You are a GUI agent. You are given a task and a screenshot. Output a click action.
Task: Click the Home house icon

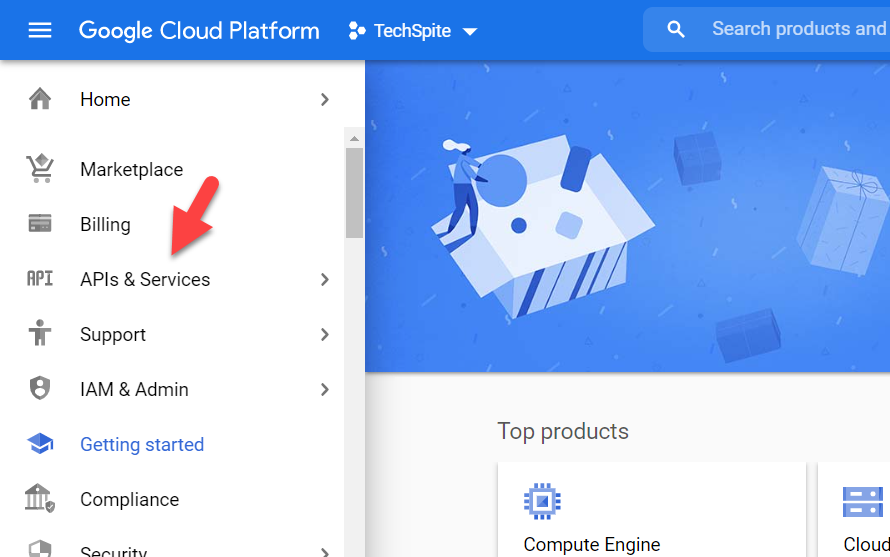point(40,99)
